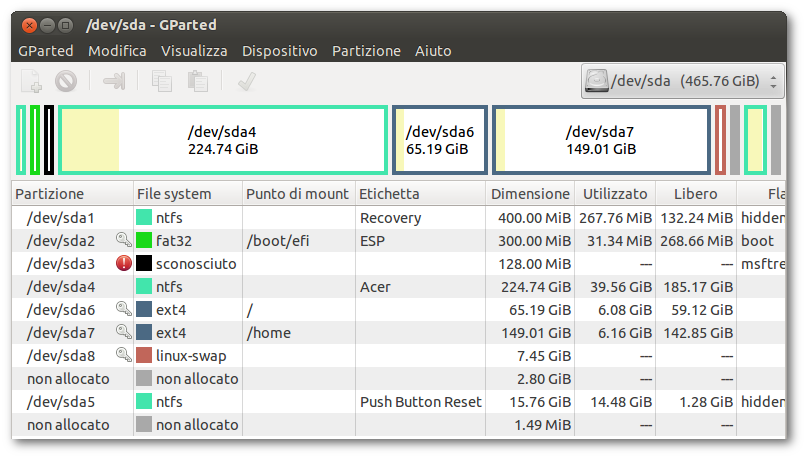Image resolution: width=806 pixels, height=458 pixels.
Task: Click the linux-swap color swatch
Action: coord(144,355)
